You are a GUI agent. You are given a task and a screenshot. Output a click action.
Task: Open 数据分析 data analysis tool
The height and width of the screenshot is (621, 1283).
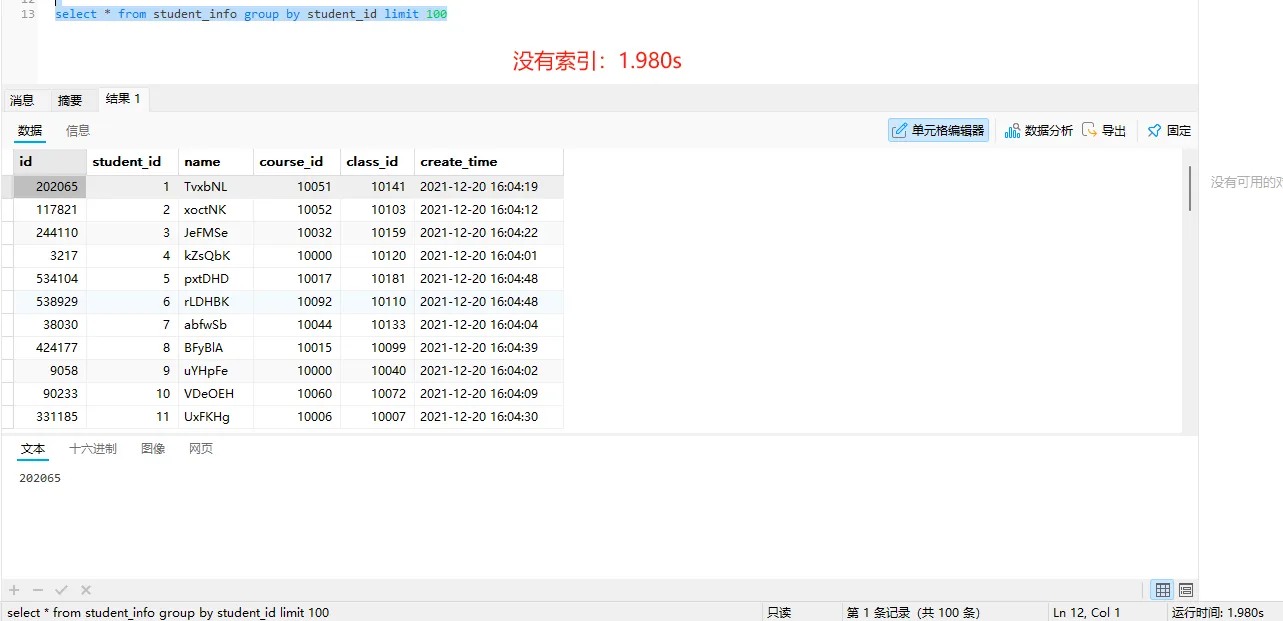[1039, 130]
